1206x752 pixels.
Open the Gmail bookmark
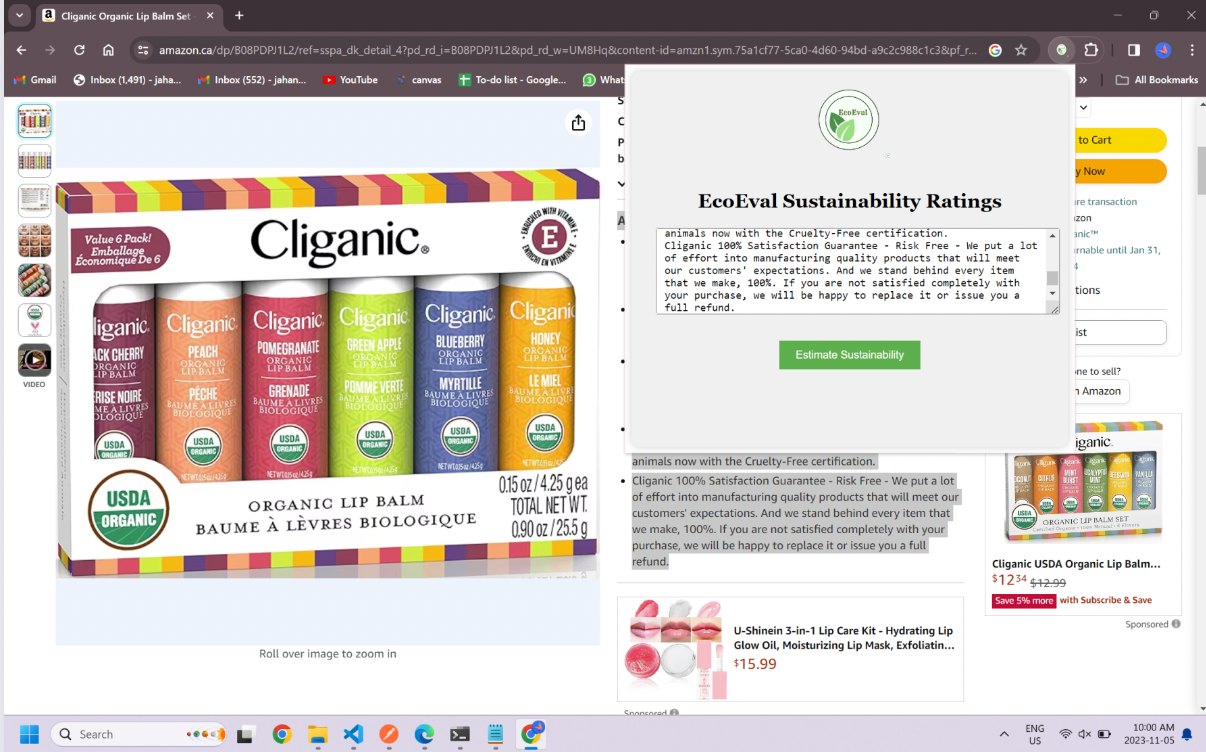click(35, 80)
